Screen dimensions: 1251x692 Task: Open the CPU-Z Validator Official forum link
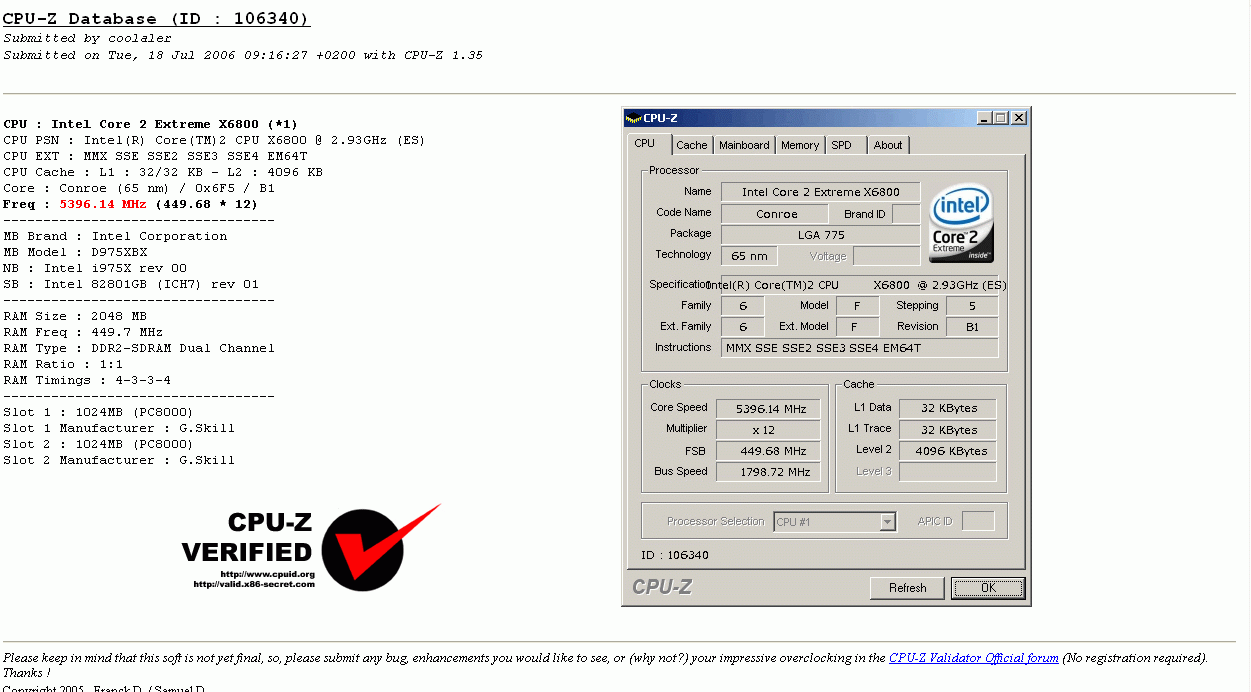[x=973, y=658]
